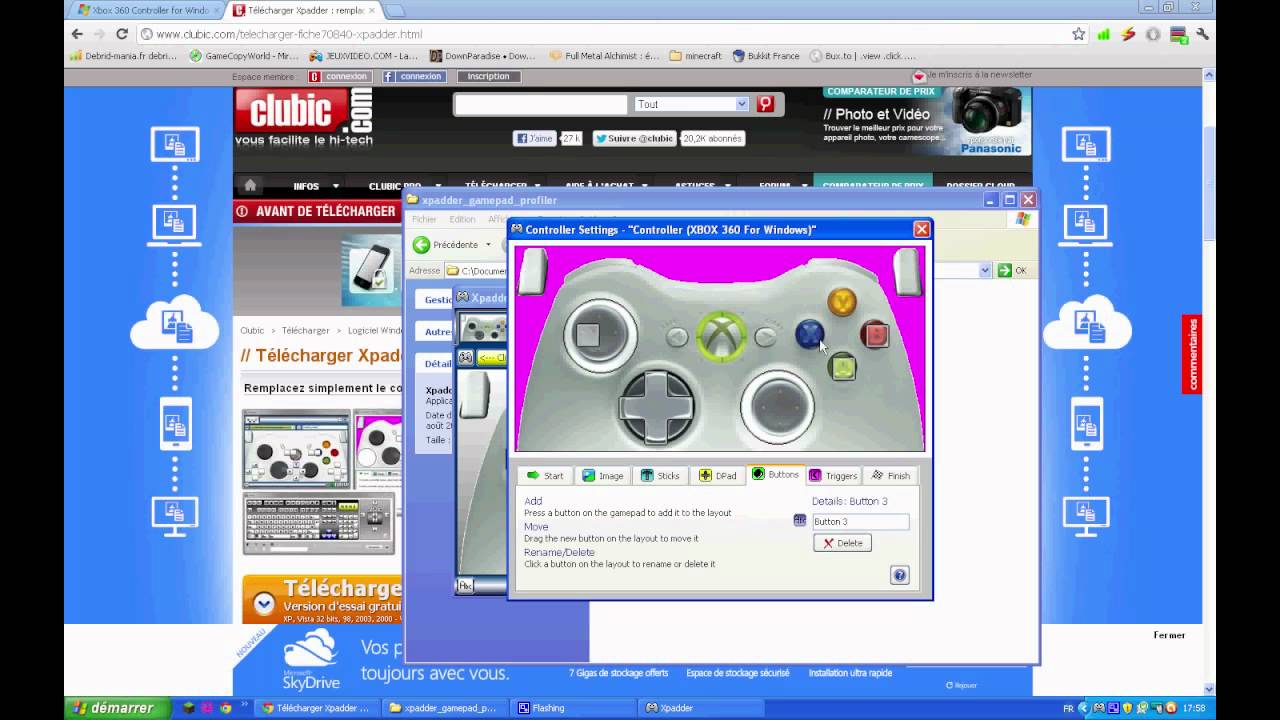This screenshot has height=720, width=1280.
Task: Open the minecraft bookmark folder
Action: click(x=695, y=56)
